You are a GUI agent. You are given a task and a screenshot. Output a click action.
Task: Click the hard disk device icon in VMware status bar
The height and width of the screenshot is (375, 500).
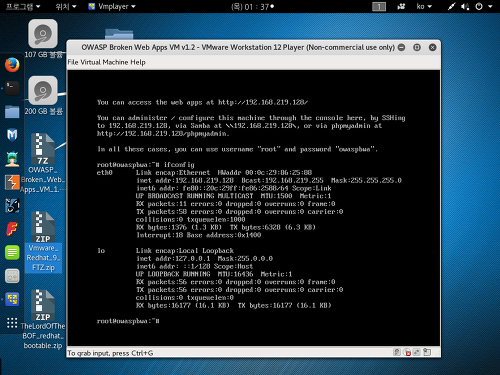[x=397, y=352]
